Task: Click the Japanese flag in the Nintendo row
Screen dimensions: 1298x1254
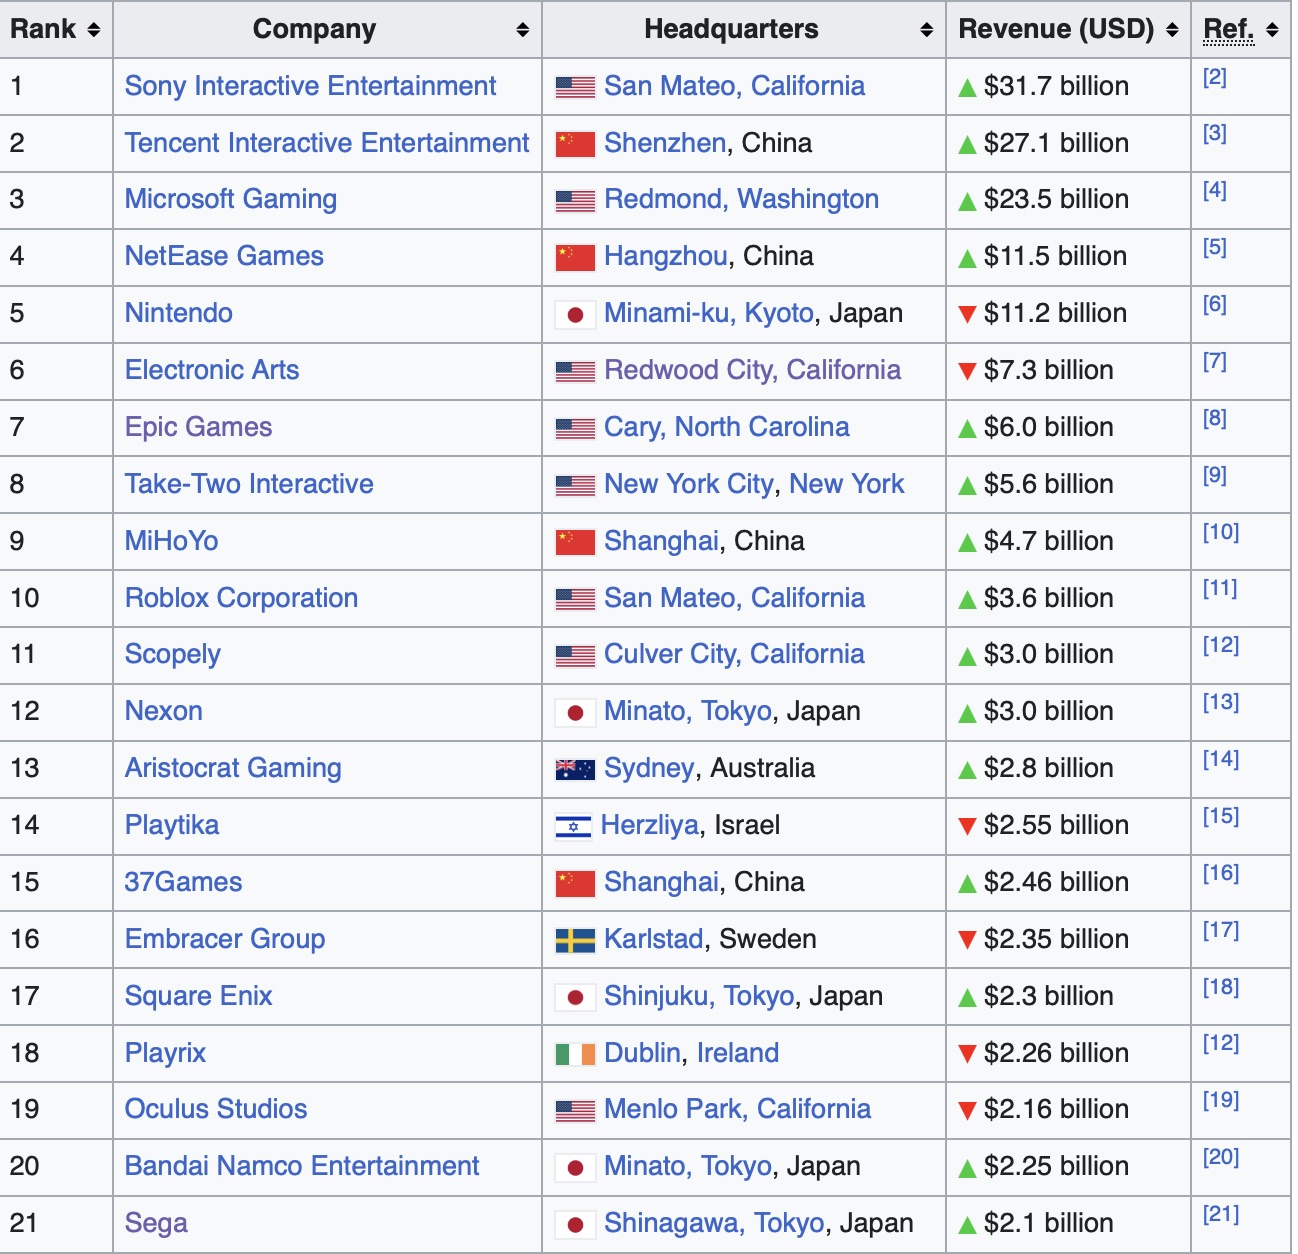Action: 575,314
